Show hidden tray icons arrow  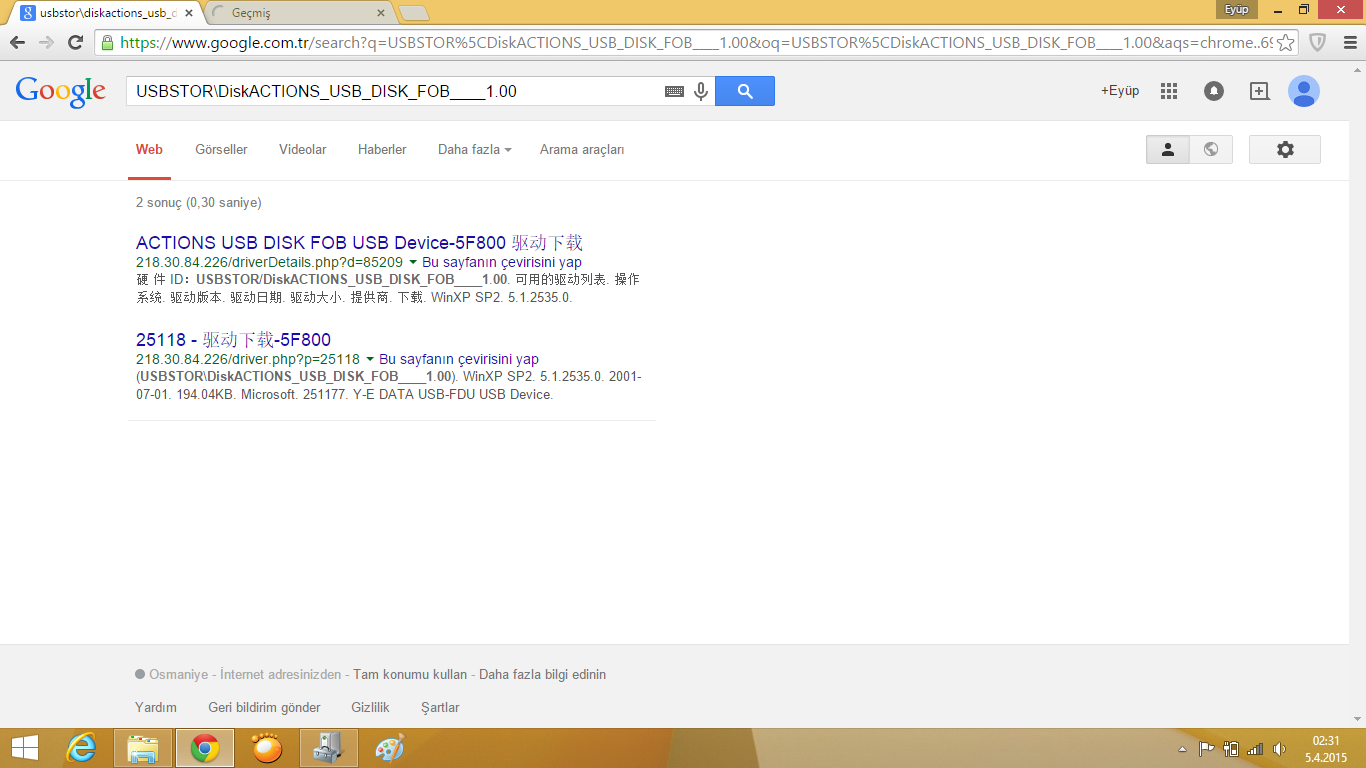[1182, 749]
